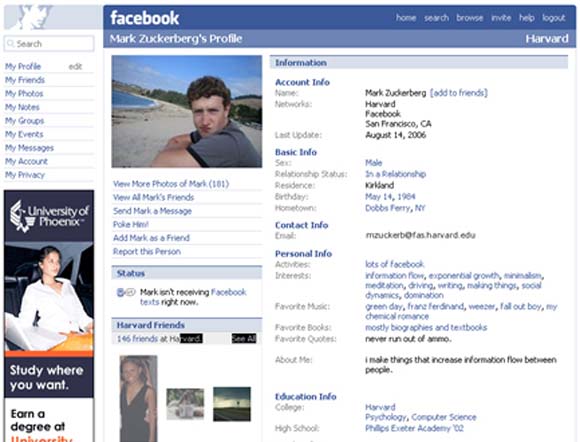Click [add to friends] beside the name
Image resolution: width=580 pixels, height=442 pixels.
459,93
